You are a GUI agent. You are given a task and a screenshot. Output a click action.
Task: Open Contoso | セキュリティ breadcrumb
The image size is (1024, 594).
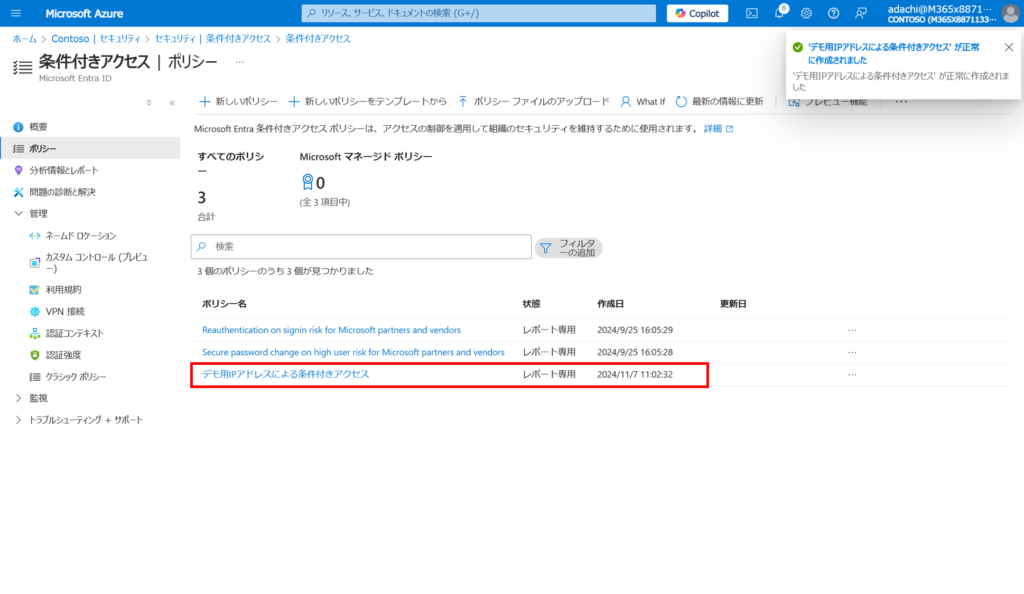coord(96,39)
